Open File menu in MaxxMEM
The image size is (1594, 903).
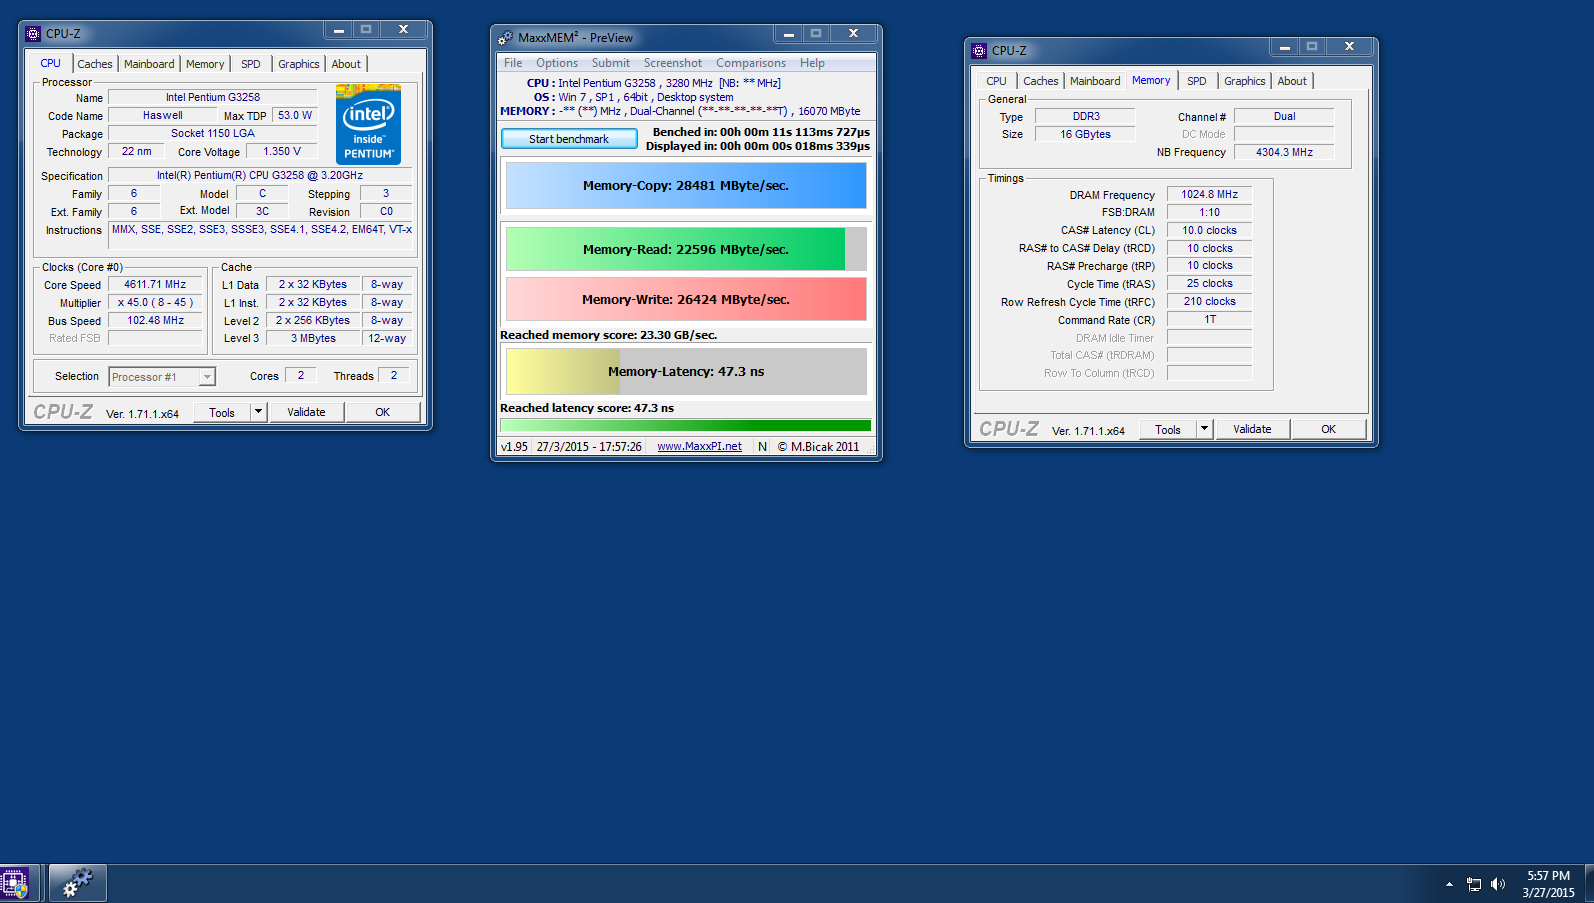tap(513, 63)
